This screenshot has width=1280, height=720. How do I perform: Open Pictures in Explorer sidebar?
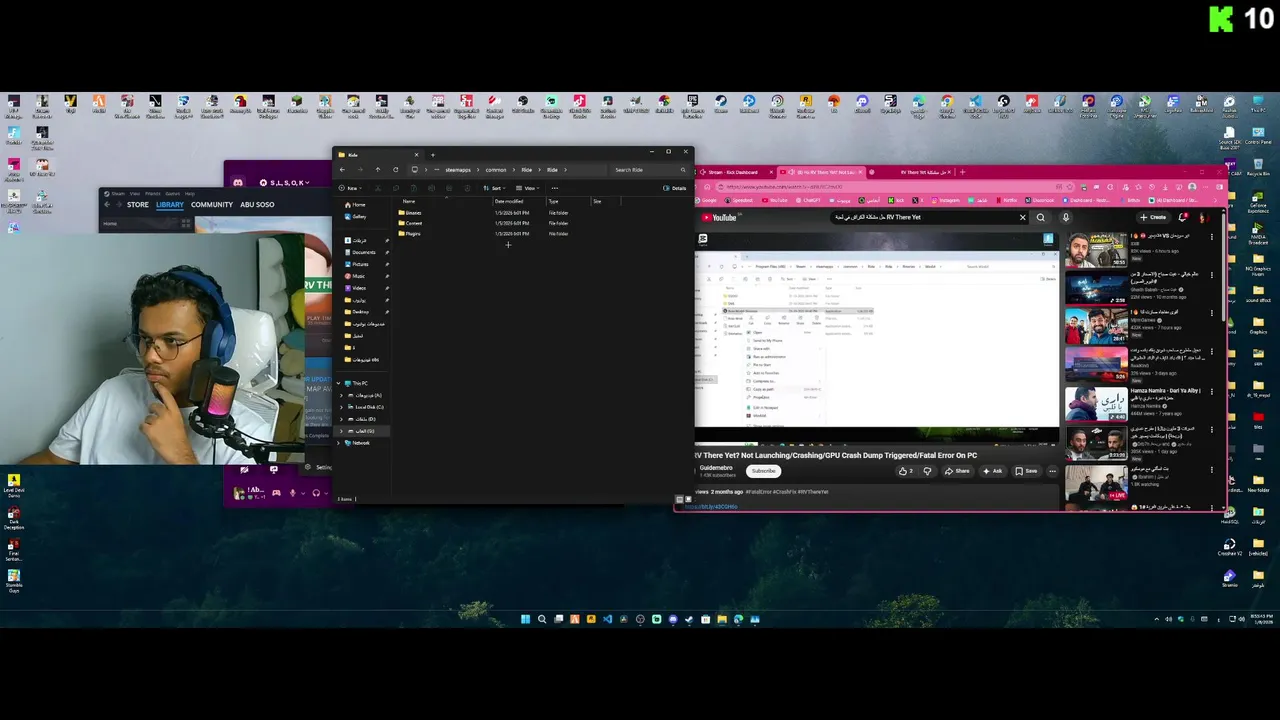(x=355, y=264)
